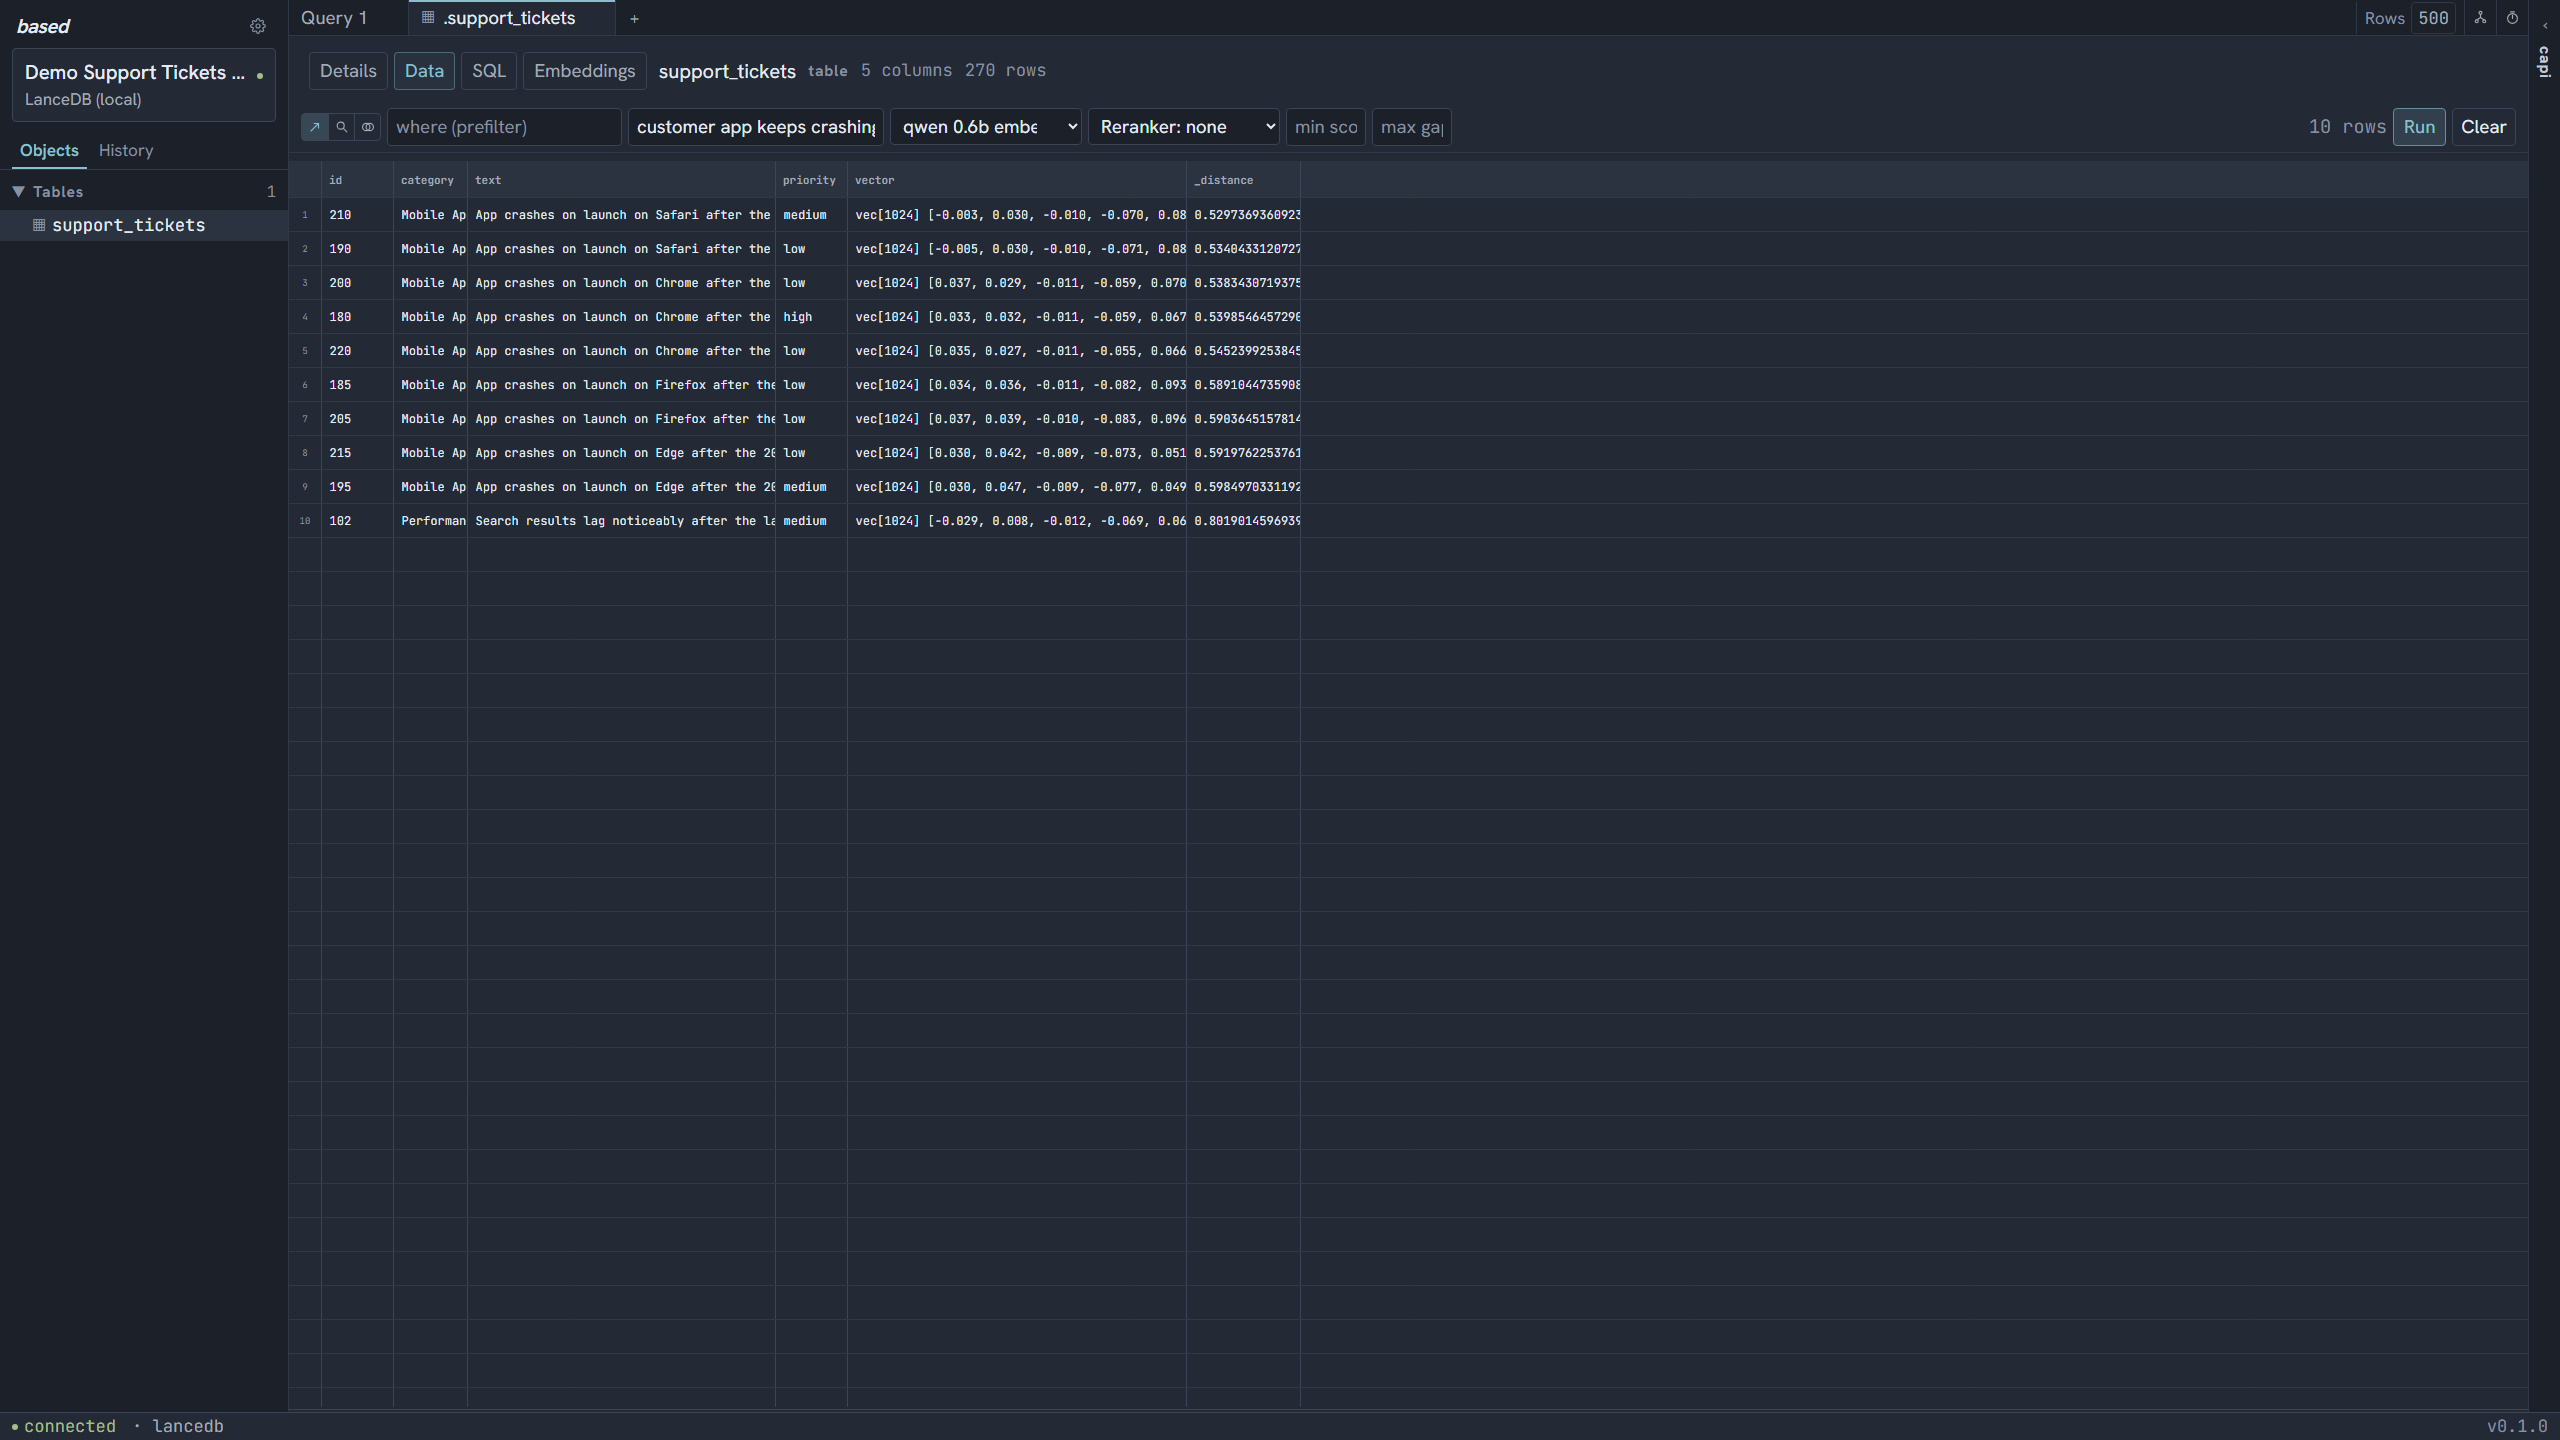Run the vector search
Viewport: 2560px width, 1440px height.
pyautogui.click(x=2419, y=127)
